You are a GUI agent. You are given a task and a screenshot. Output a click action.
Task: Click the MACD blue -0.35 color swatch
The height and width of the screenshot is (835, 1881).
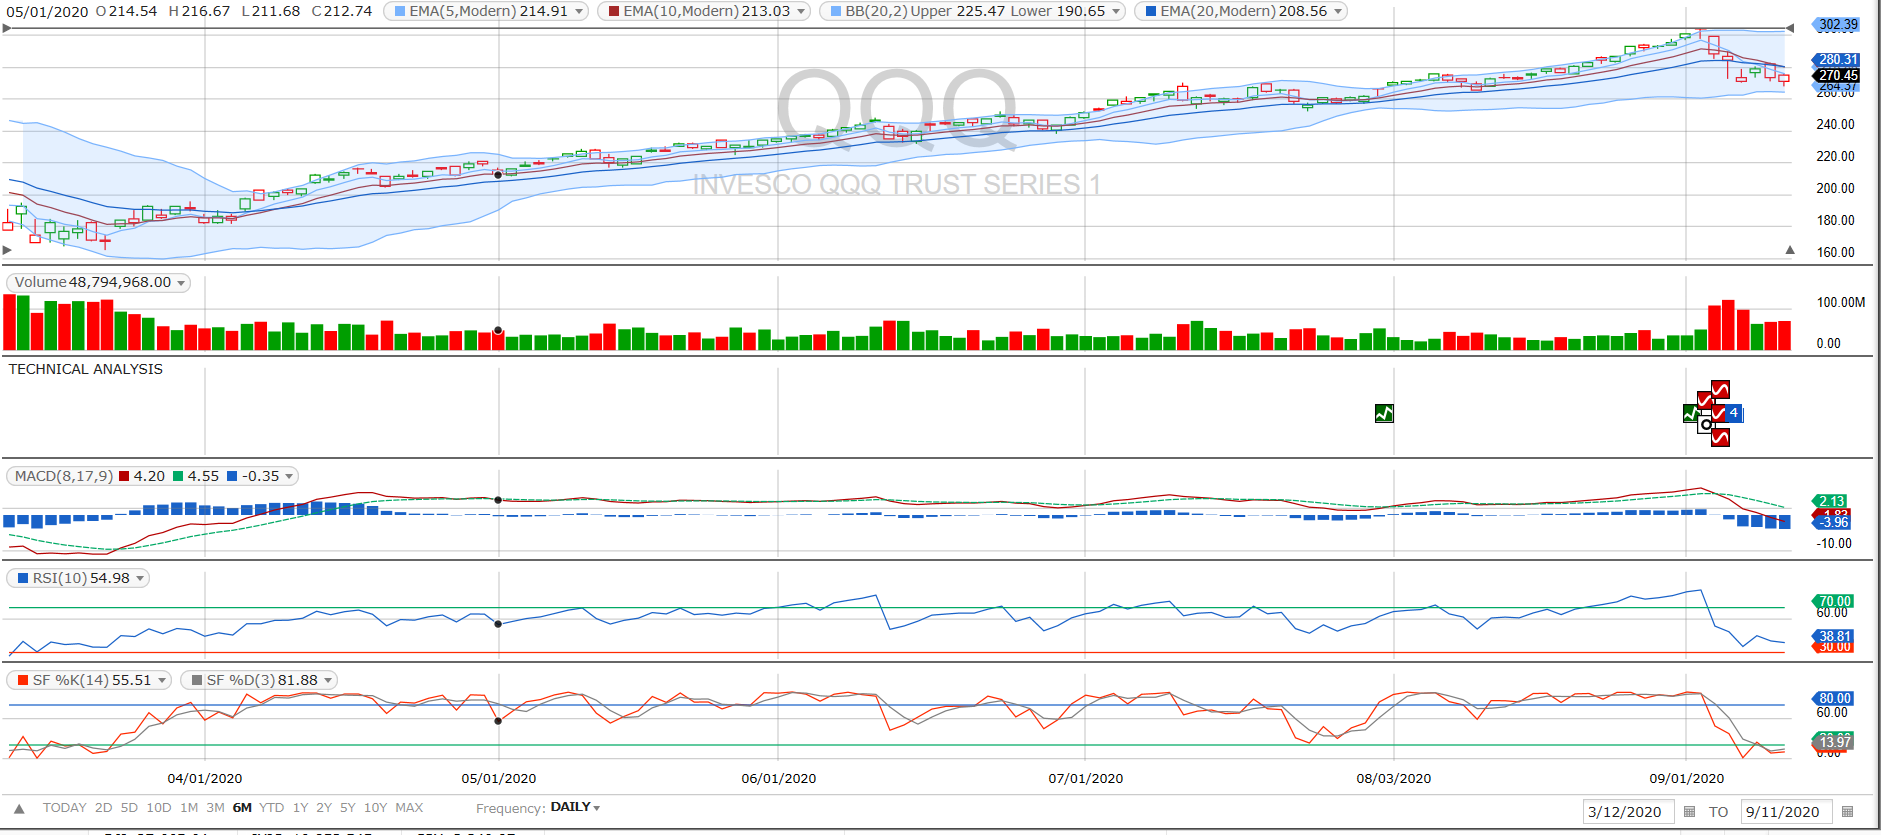[232, 477]
